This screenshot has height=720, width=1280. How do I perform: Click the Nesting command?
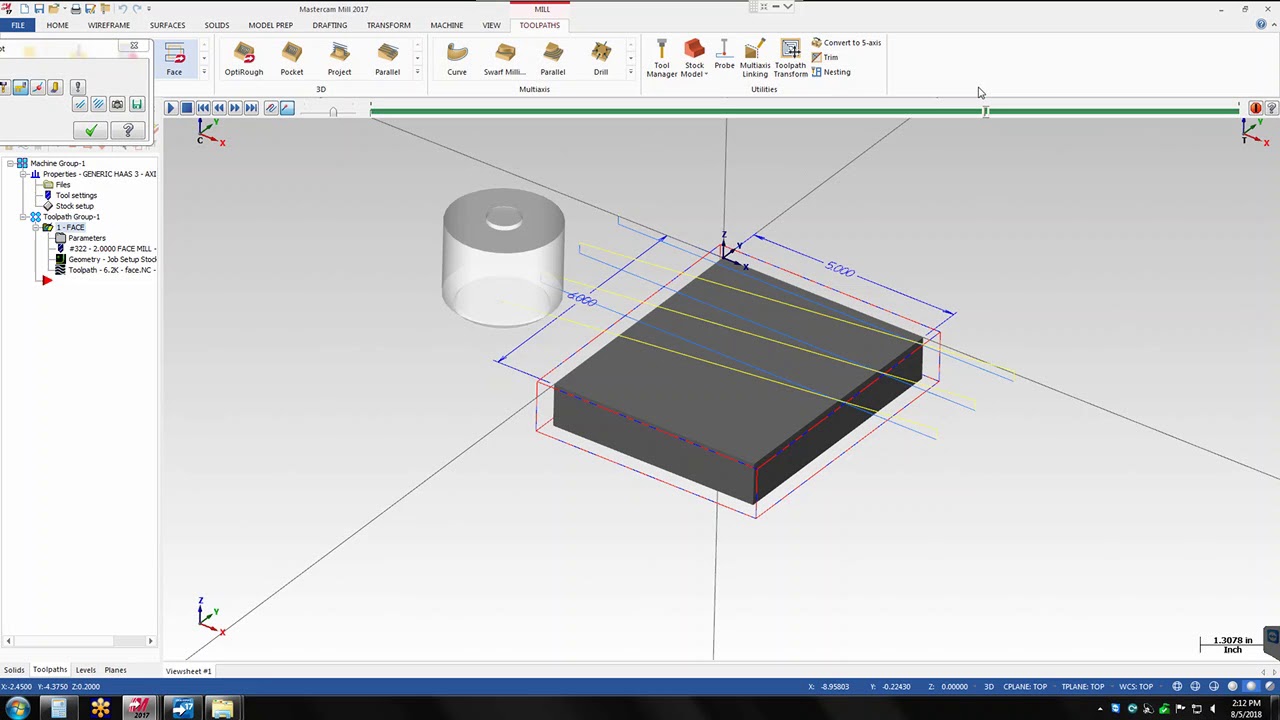pyautogui.click(x=831, y=72)
